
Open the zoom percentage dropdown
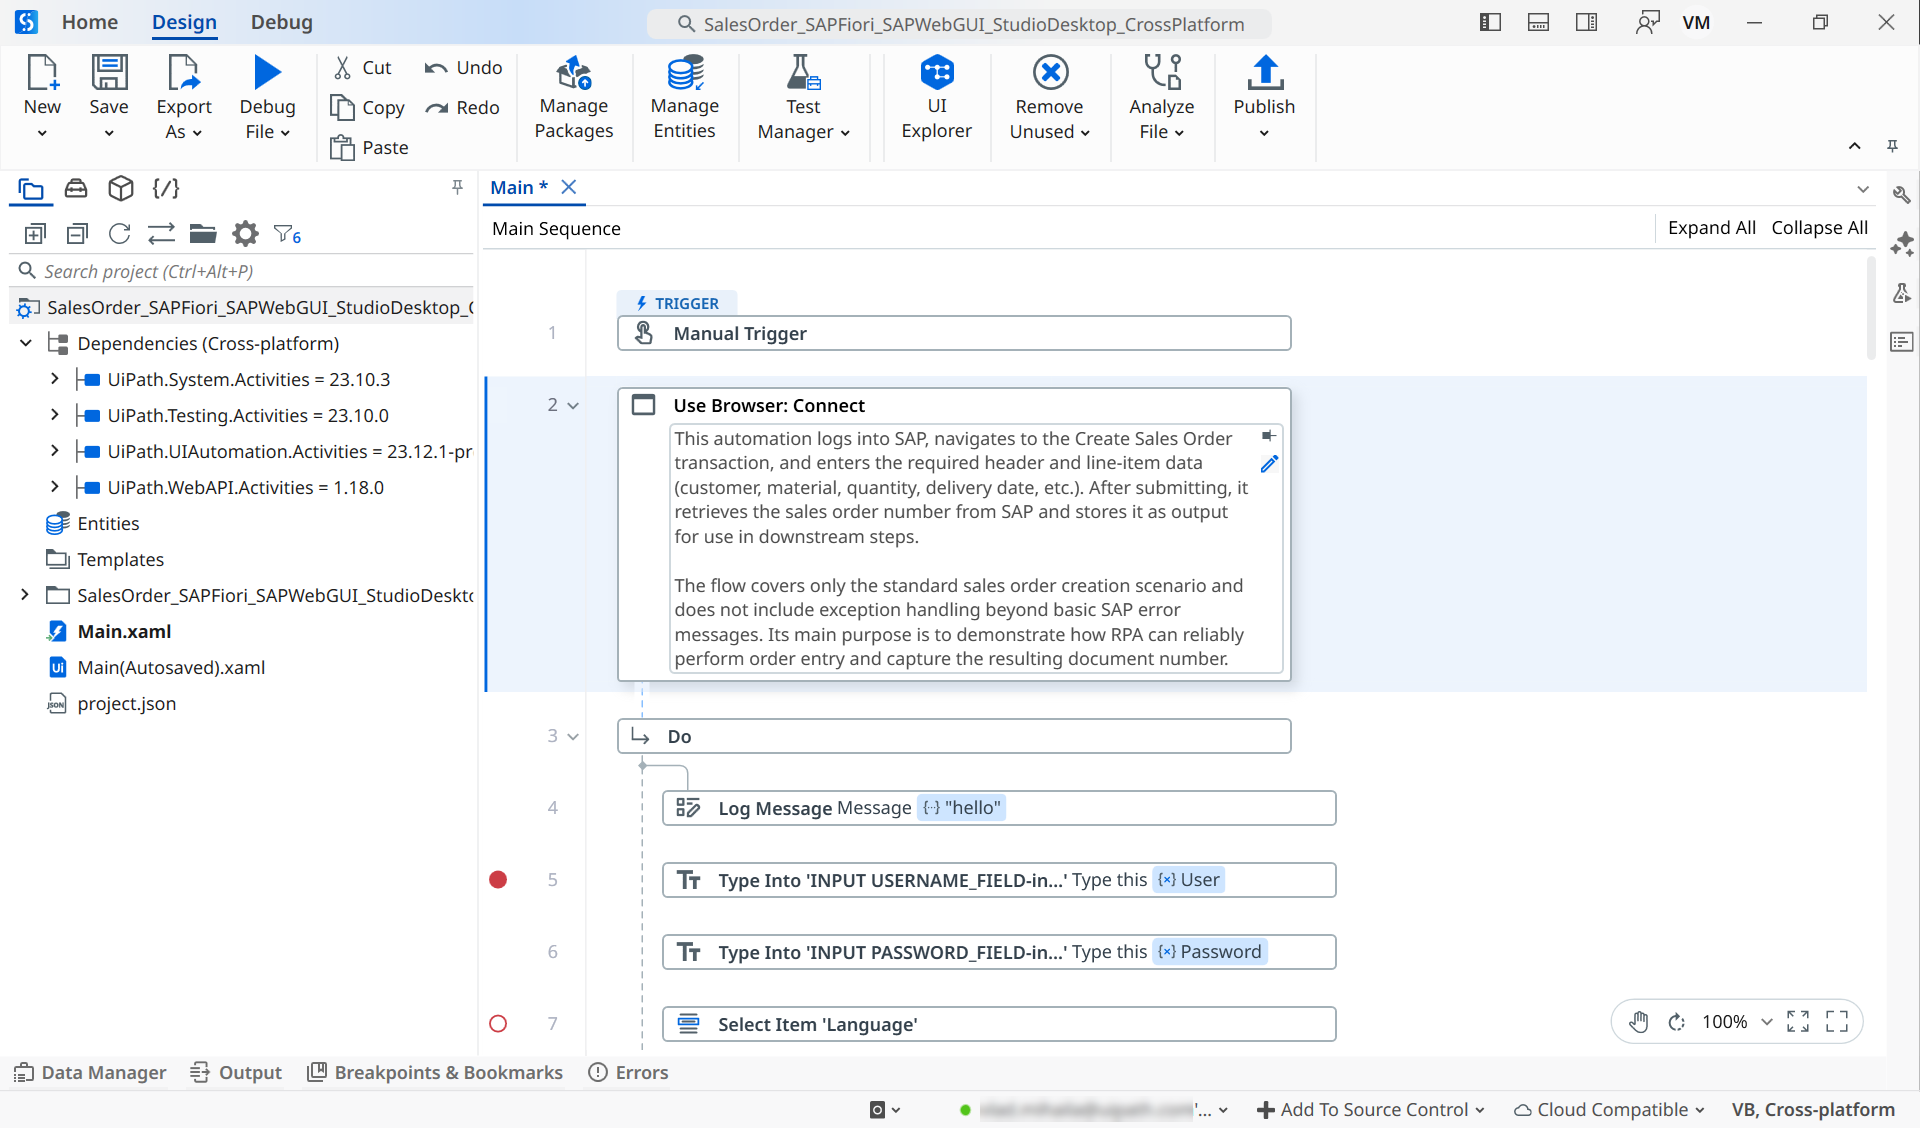(x=1766, y=1022)
